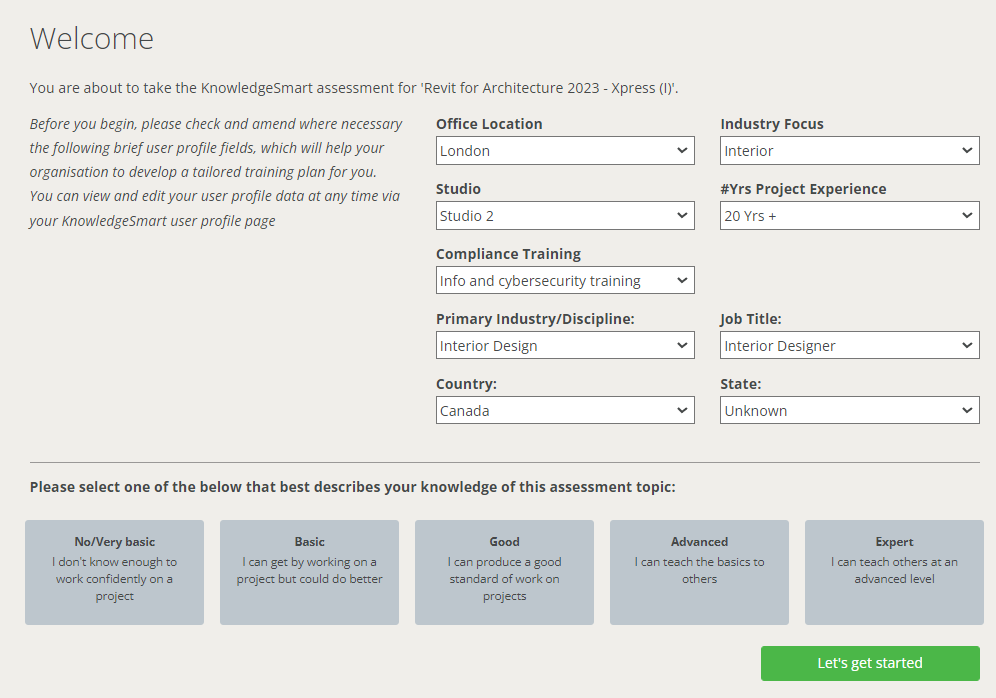Click the Job Title dropdown arrow
The height and width of the screenshot is (698, 996).
(x=967, y=345)
